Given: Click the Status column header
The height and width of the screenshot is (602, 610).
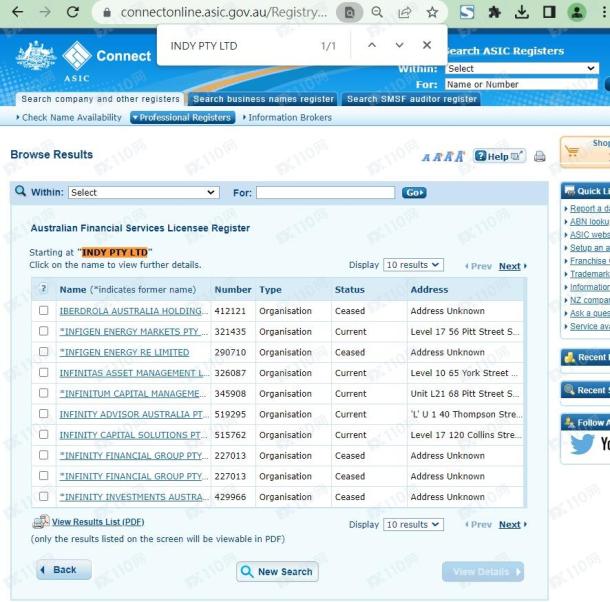Looking at the screenshot, I should tap(350, 290).
